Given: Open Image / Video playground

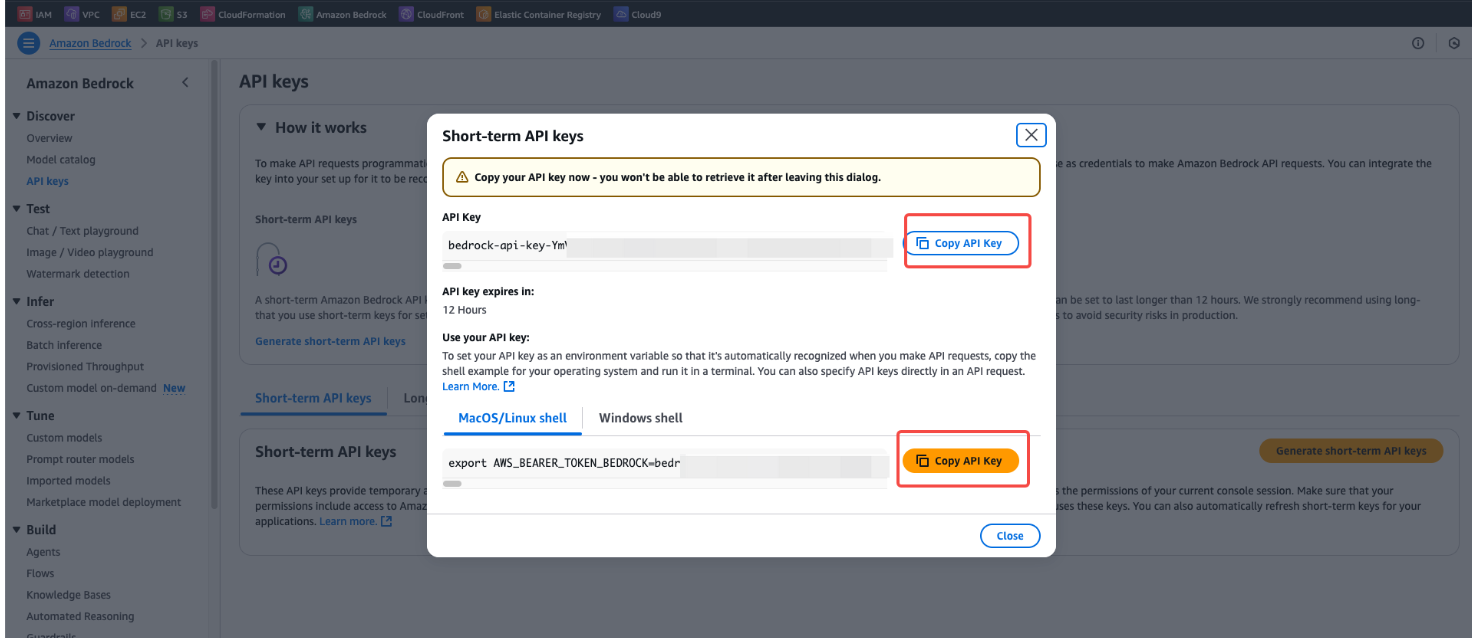Looking at the screenshot, I should point(90,252).
